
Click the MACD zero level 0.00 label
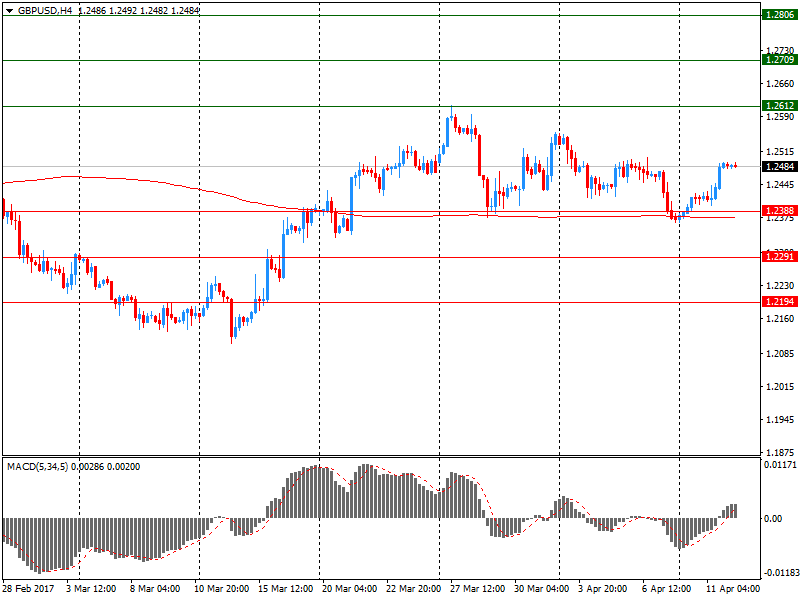pyautogui.click(x=773, y=519)
